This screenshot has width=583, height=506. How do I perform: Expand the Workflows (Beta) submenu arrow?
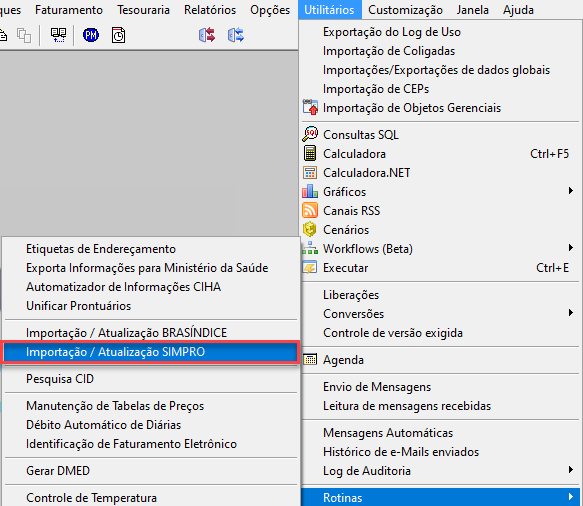(570, 248)
